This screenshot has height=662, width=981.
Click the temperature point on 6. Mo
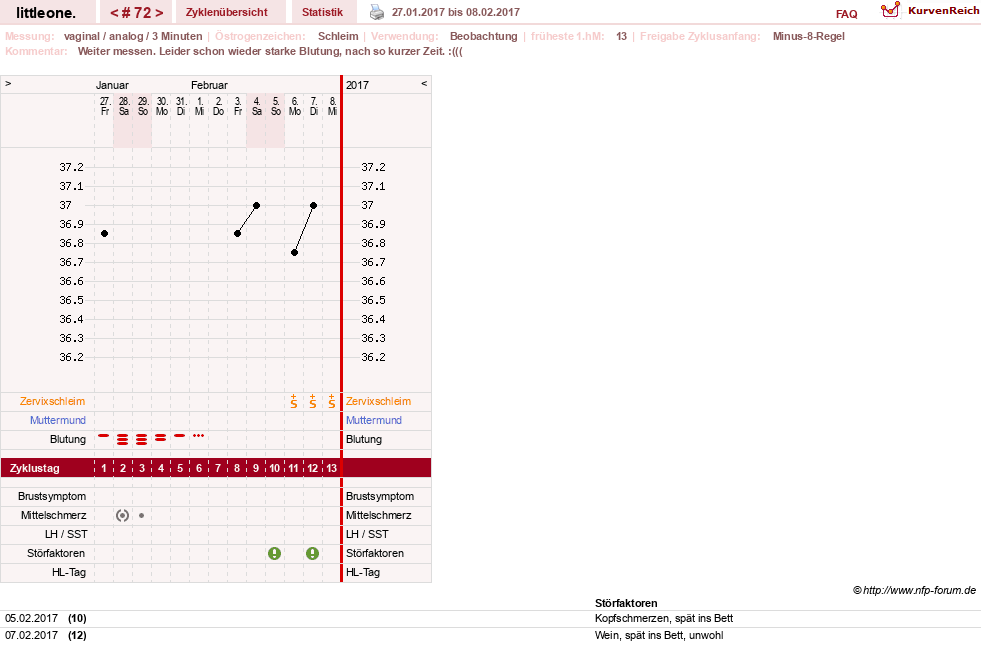point(294,253)
